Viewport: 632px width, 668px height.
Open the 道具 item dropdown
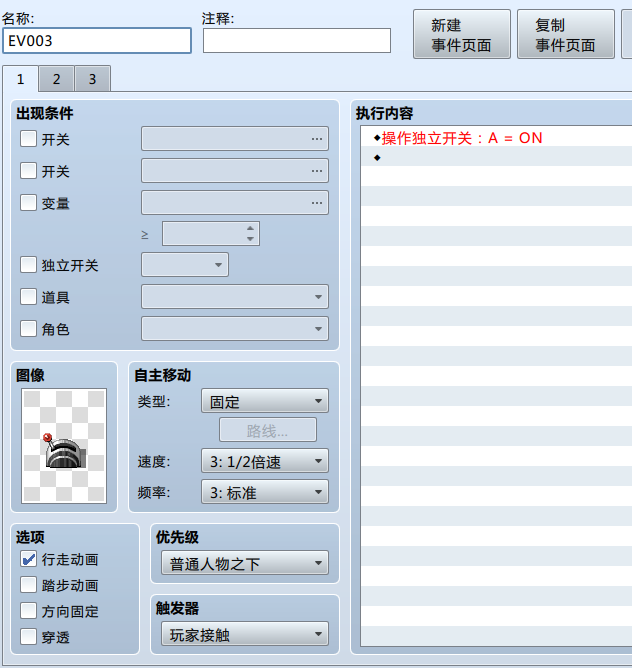click(x=235, y=297)
